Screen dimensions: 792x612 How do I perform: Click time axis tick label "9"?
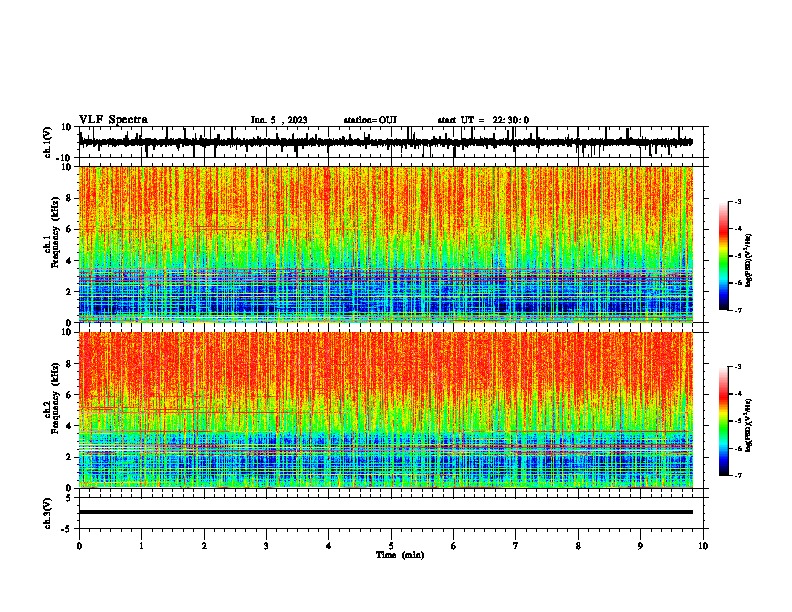640,546
